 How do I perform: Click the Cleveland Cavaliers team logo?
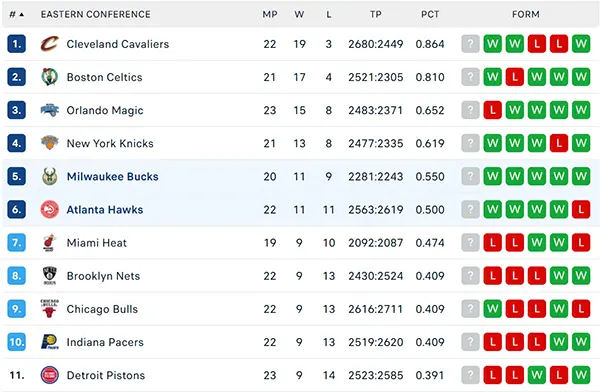pyautogui.click(x=50, y=44)
